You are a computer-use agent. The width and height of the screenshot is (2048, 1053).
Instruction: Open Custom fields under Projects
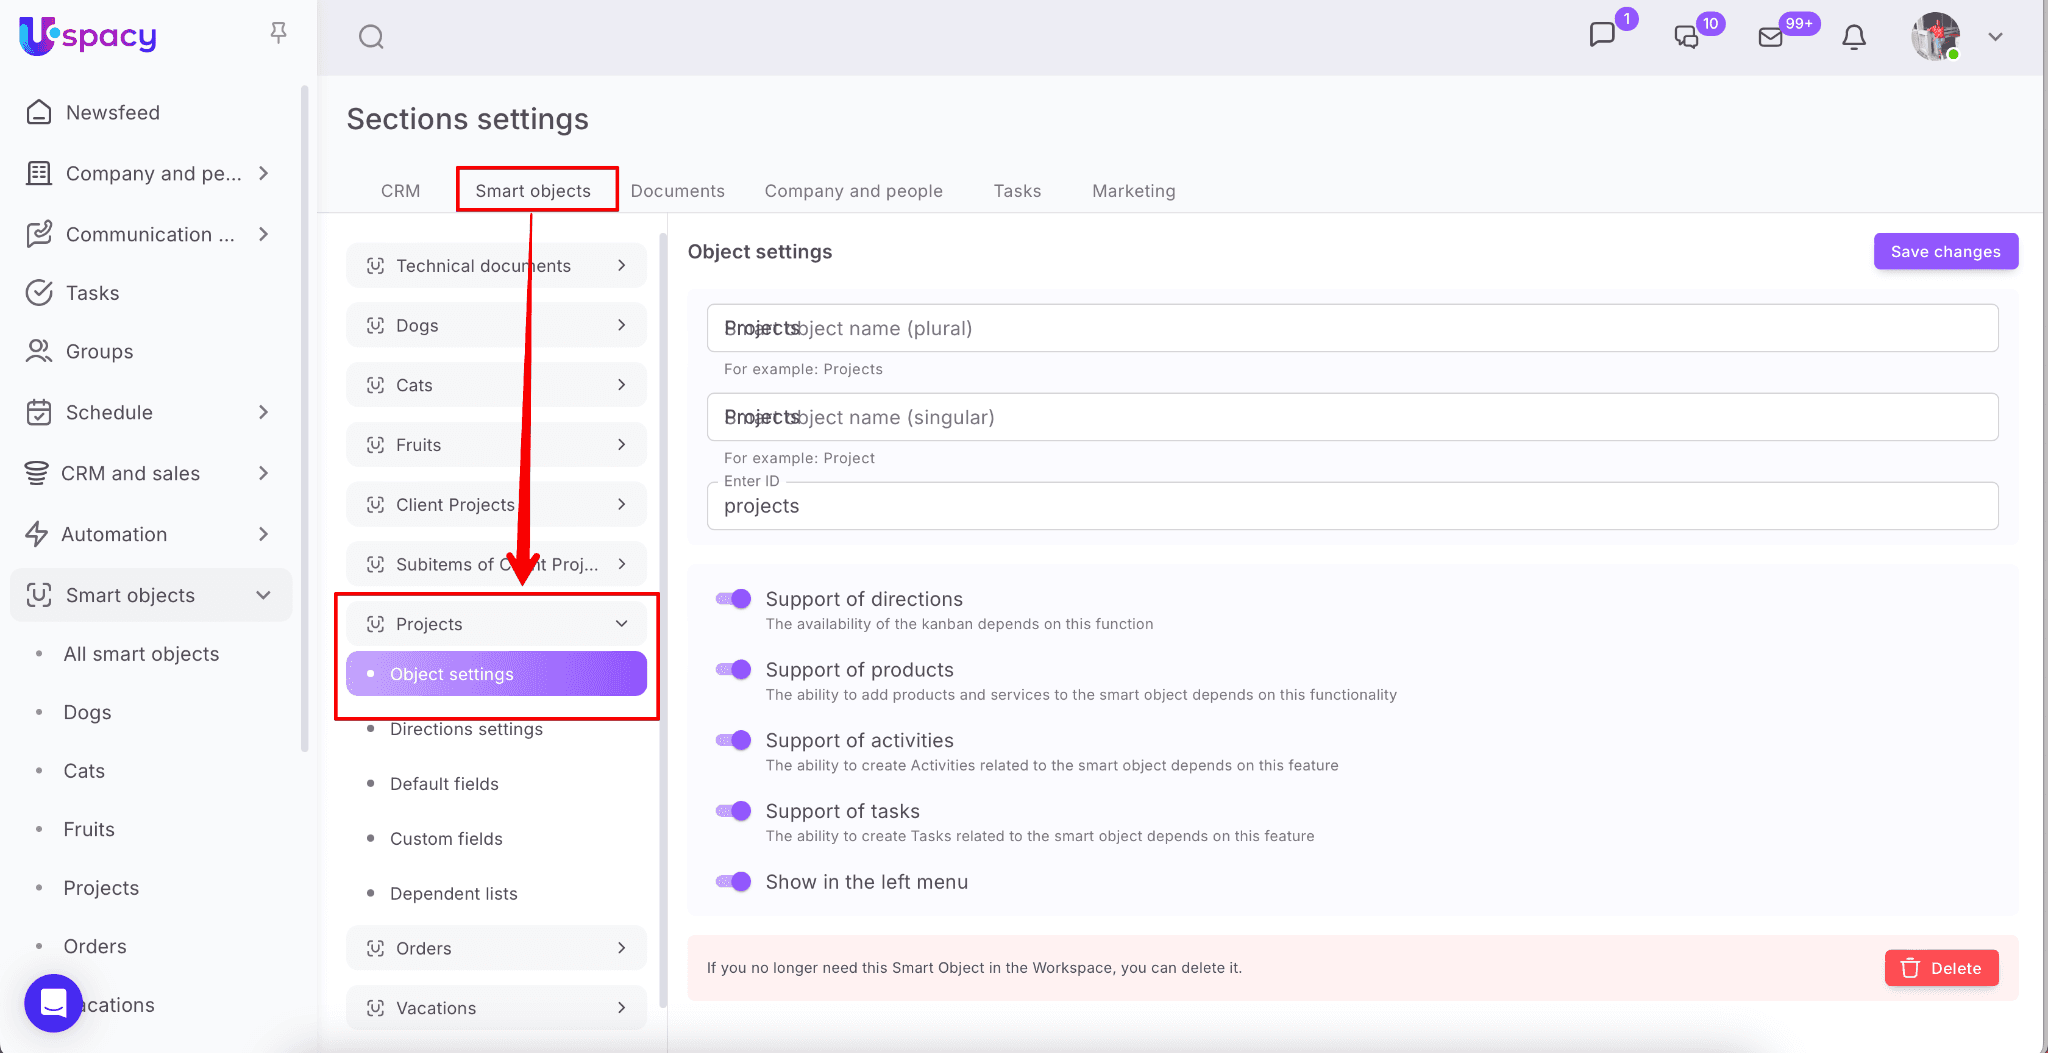tap(446, 839)
